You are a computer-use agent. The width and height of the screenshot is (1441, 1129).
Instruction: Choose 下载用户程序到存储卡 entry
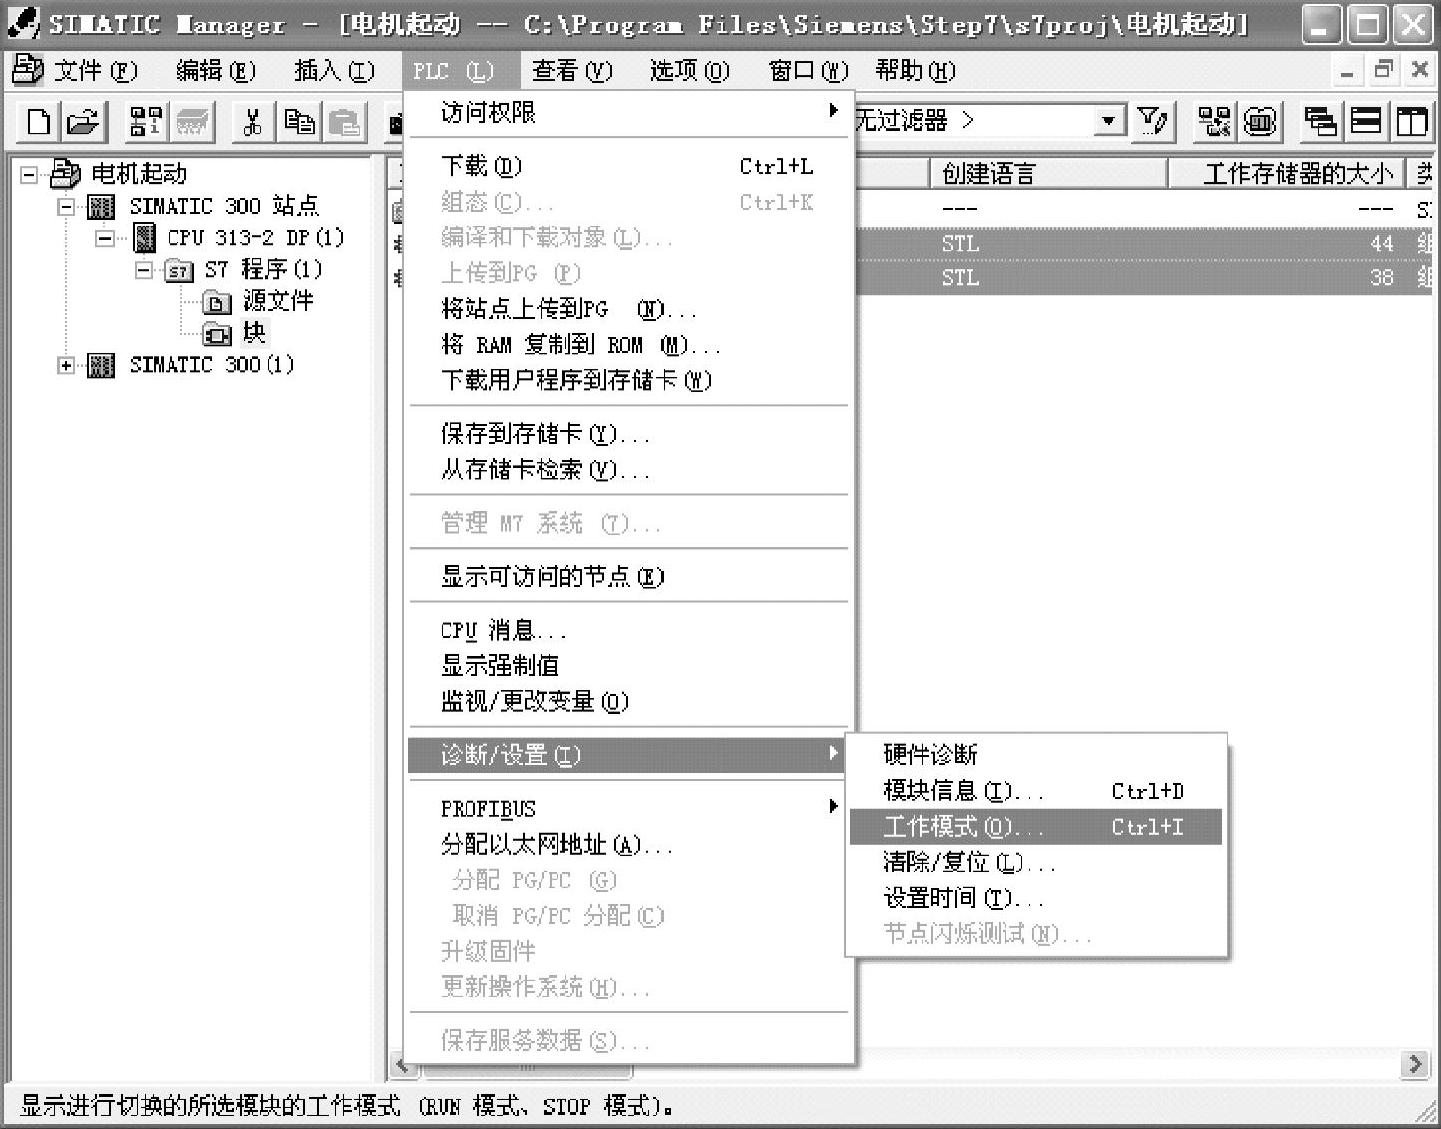(628, 380)
